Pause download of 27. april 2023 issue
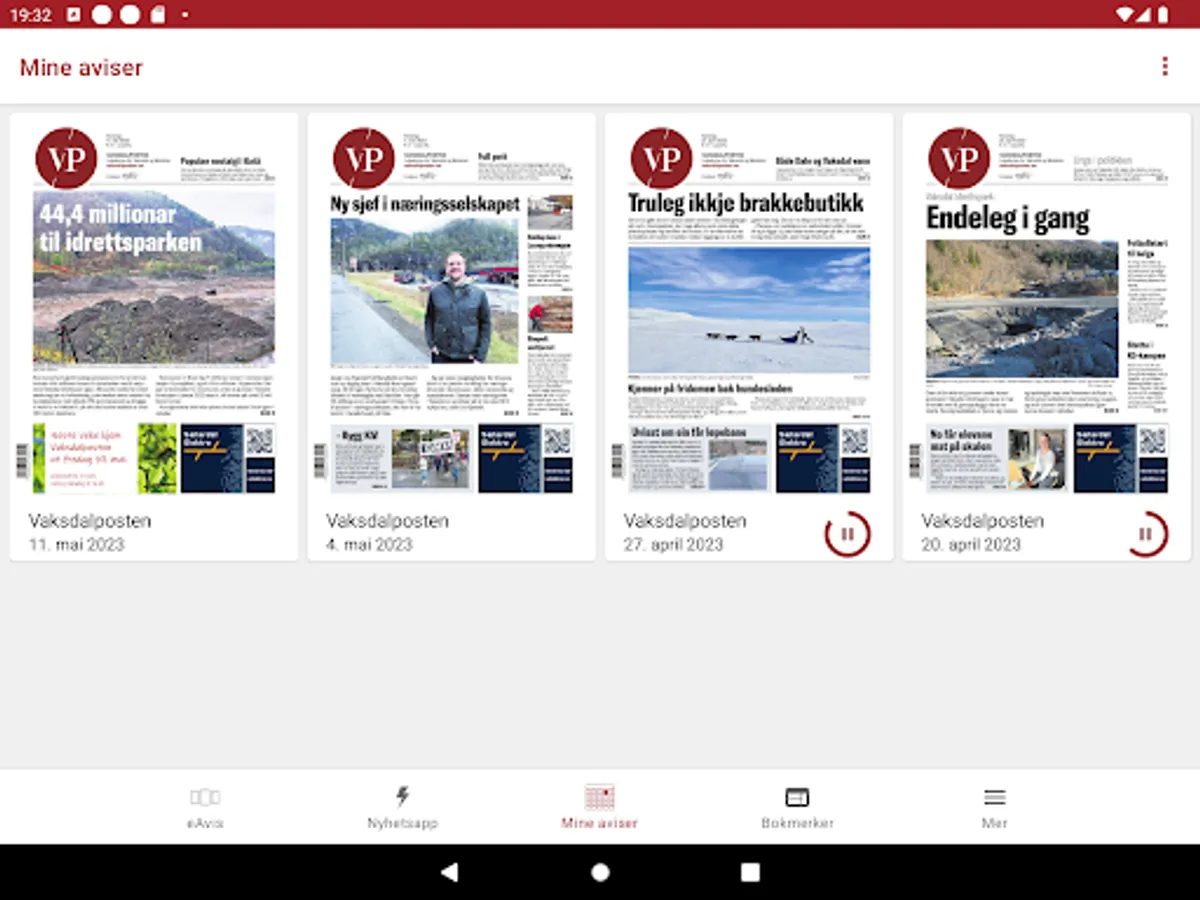 848,534
